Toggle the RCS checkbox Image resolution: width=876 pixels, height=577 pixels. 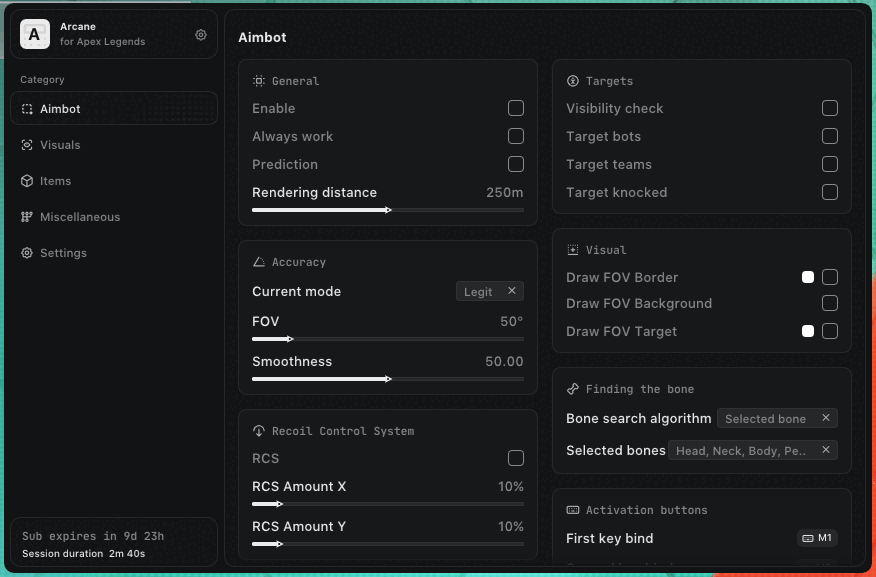tap(516, 458)
